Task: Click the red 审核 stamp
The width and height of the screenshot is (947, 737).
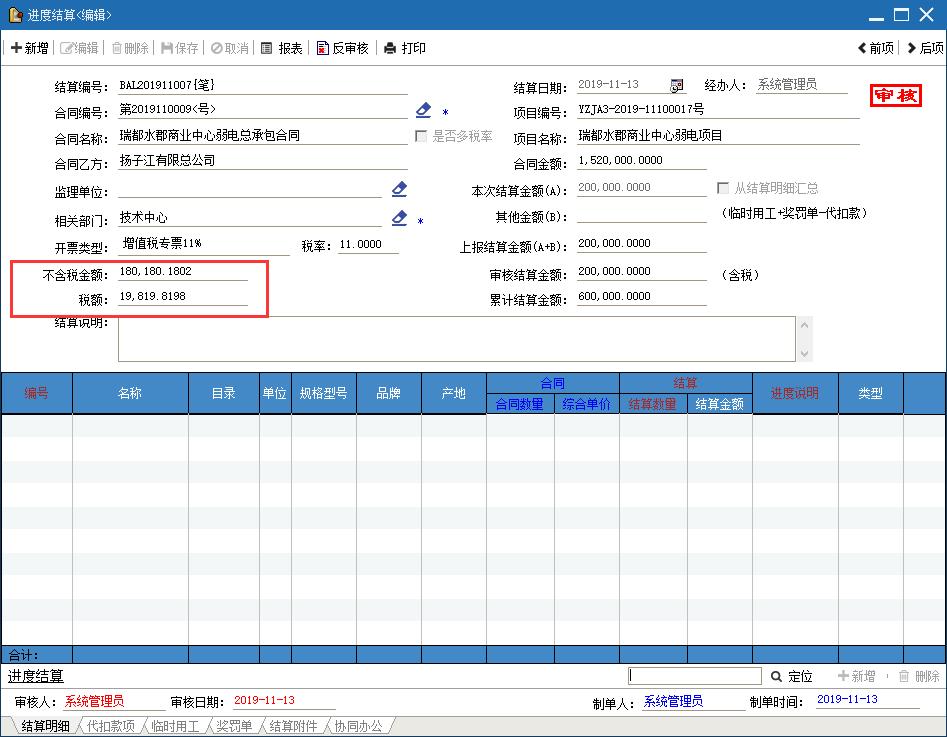Action: (896, 95)
